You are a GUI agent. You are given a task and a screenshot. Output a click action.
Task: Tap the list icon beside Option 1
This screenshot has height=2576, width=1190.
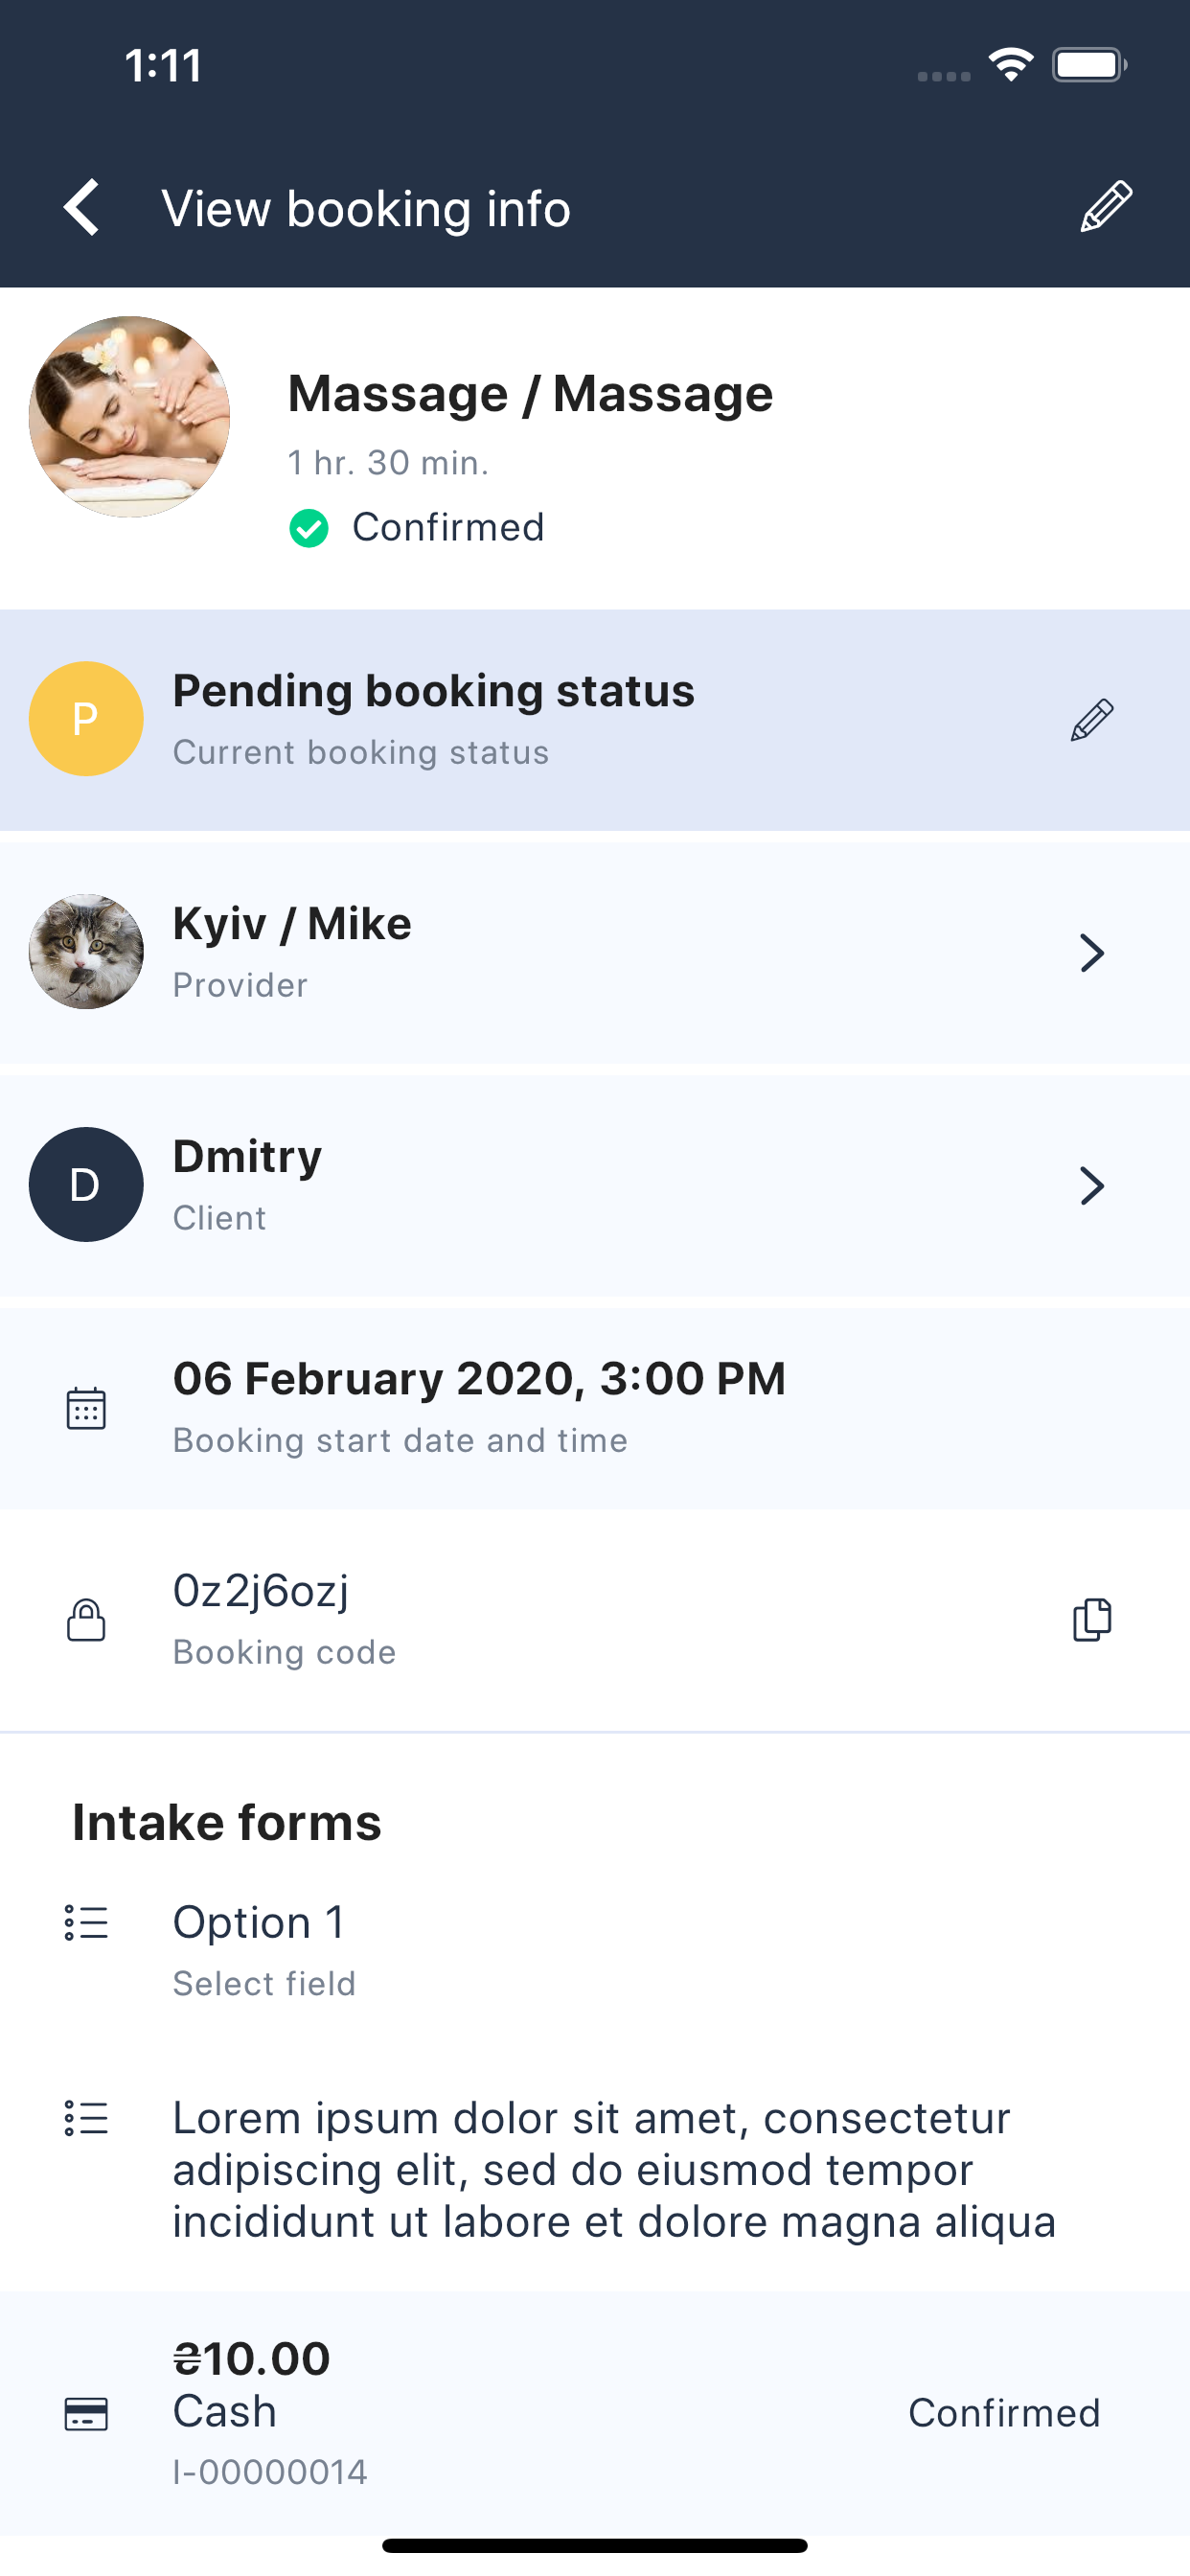(86, 1923)
